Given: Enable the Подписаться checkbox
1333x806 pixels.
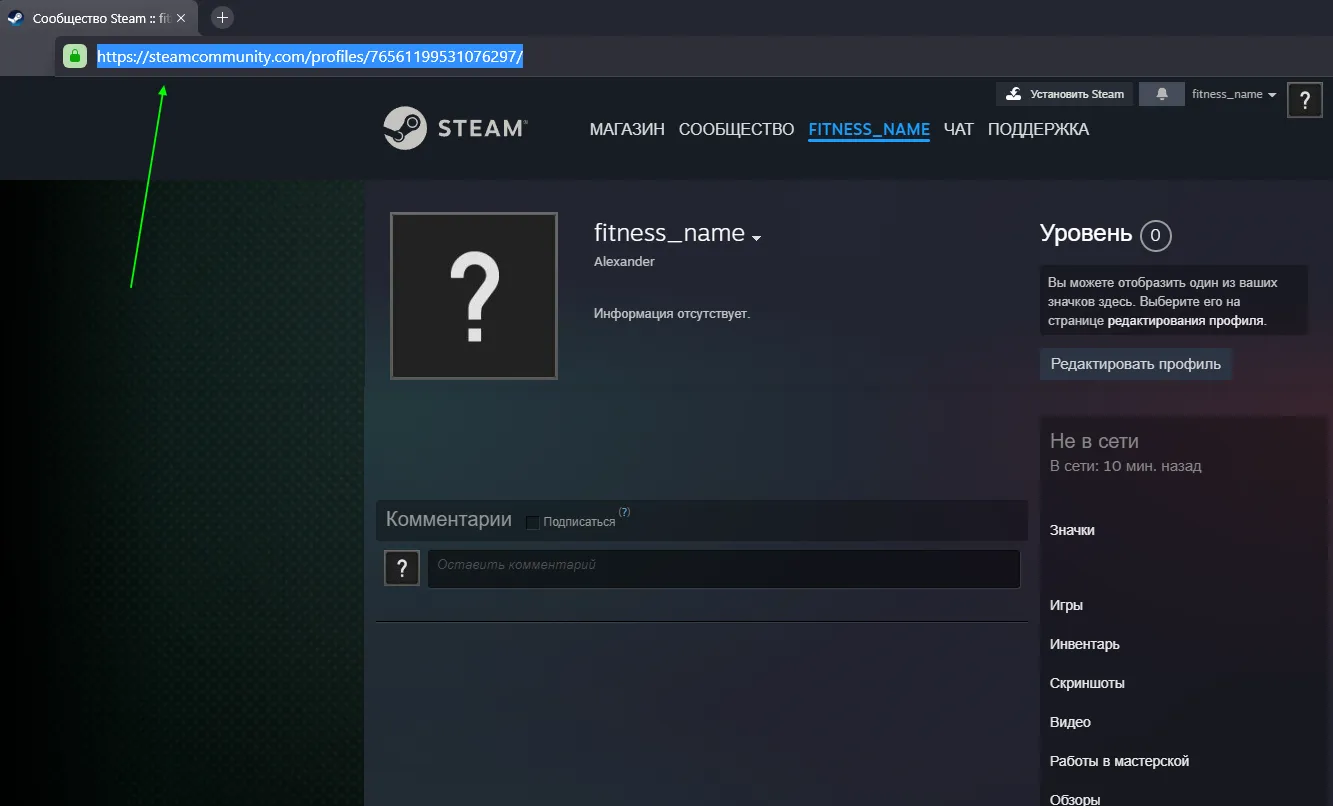Looking at the screenshot, I should click(x=532, y=522).
